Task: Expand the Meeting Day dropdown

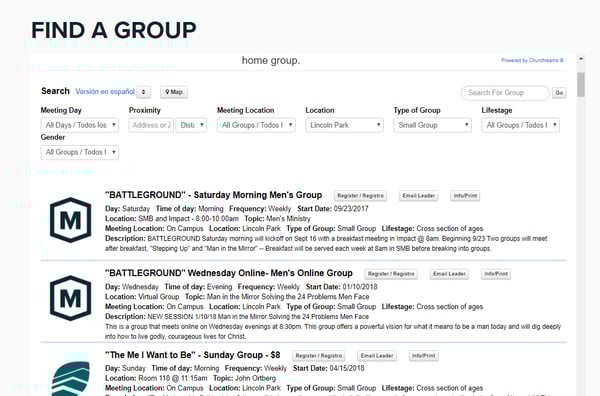Action: [x=80, y=125]
